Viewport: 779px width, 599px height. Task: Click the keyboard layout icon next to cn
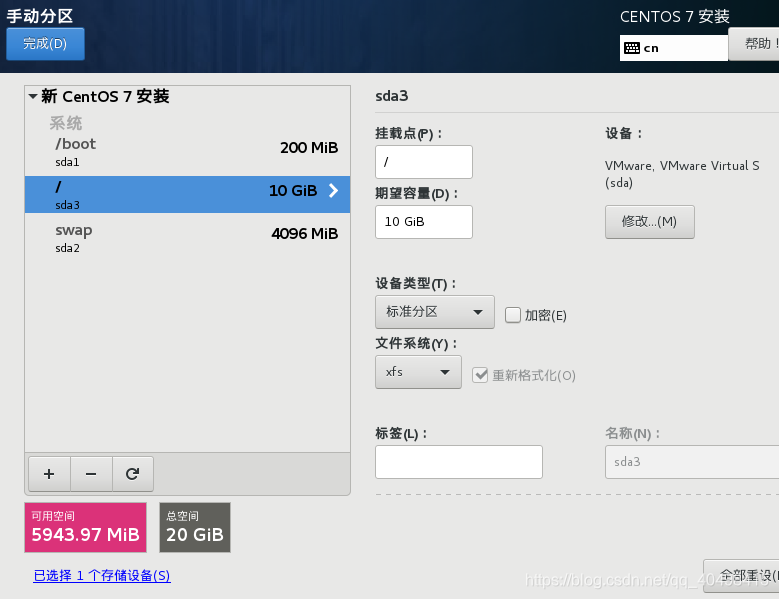[632, 48]
